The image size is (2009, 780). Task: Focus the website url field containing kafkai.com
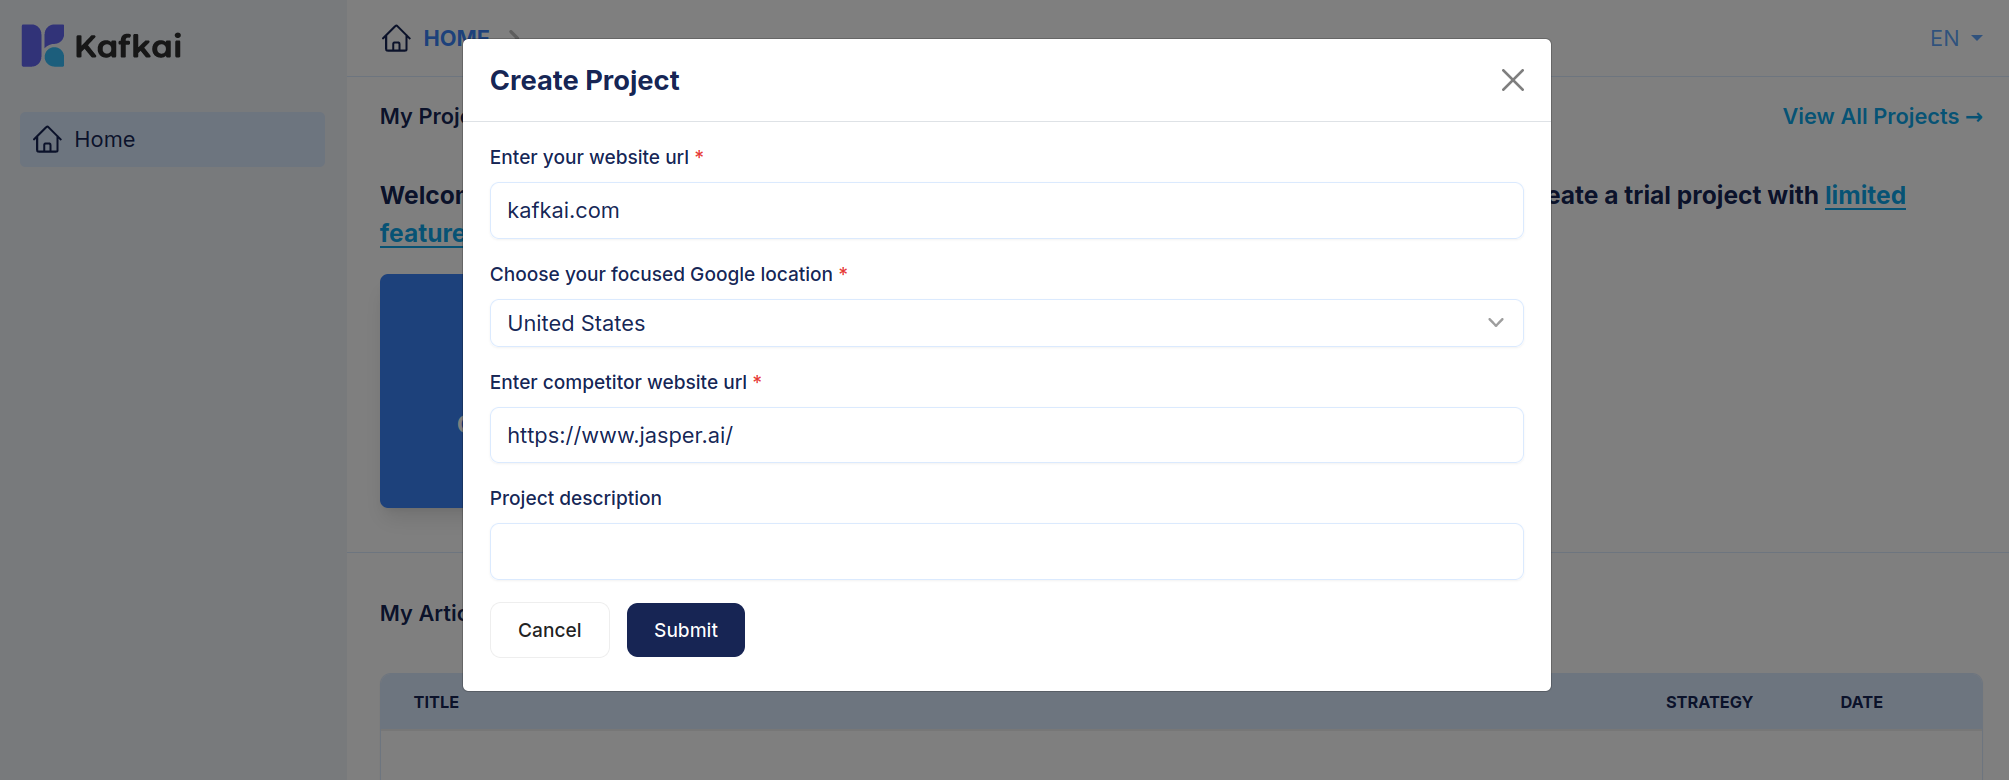coord(1006,210)
